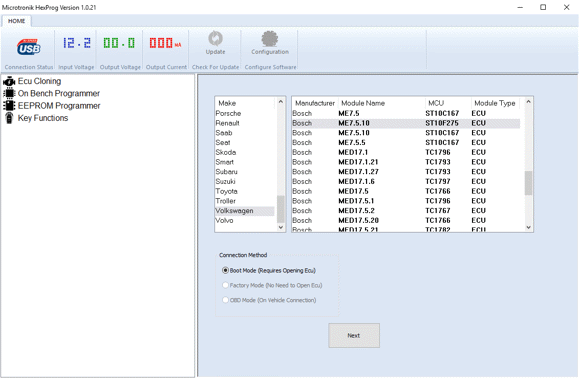The image size is (579, 378).
Task: Click down arrow of module list scrollbar
Action: click(528, 227)
